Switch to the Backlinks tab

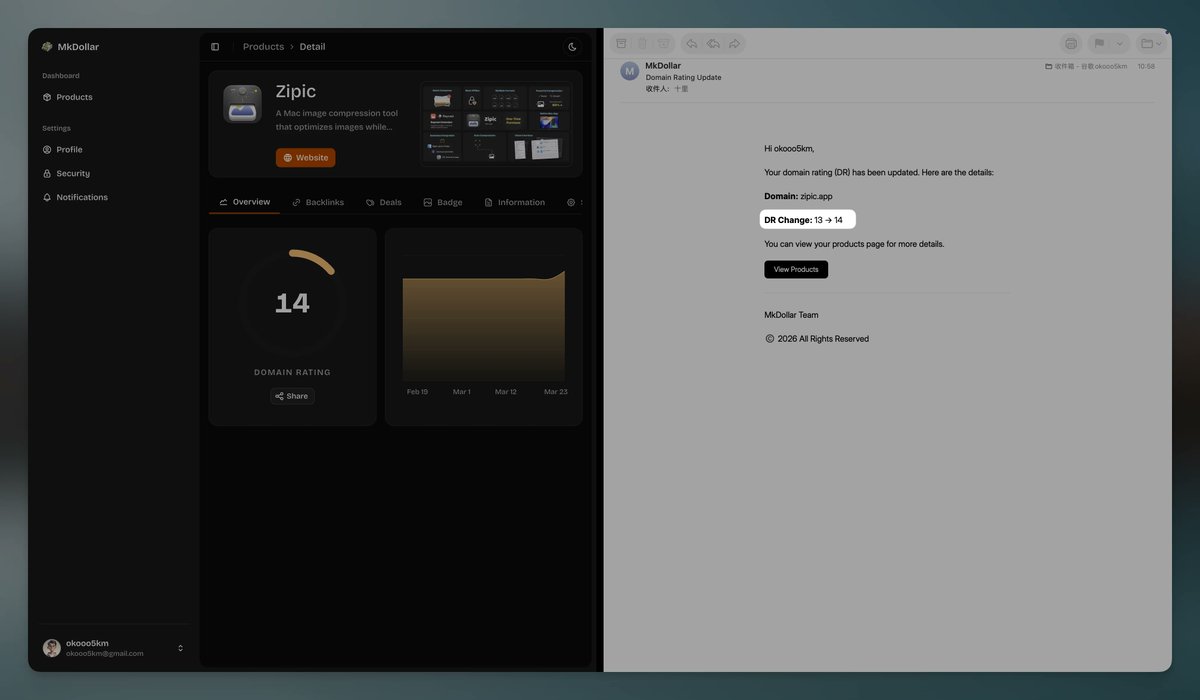(318, 202)
